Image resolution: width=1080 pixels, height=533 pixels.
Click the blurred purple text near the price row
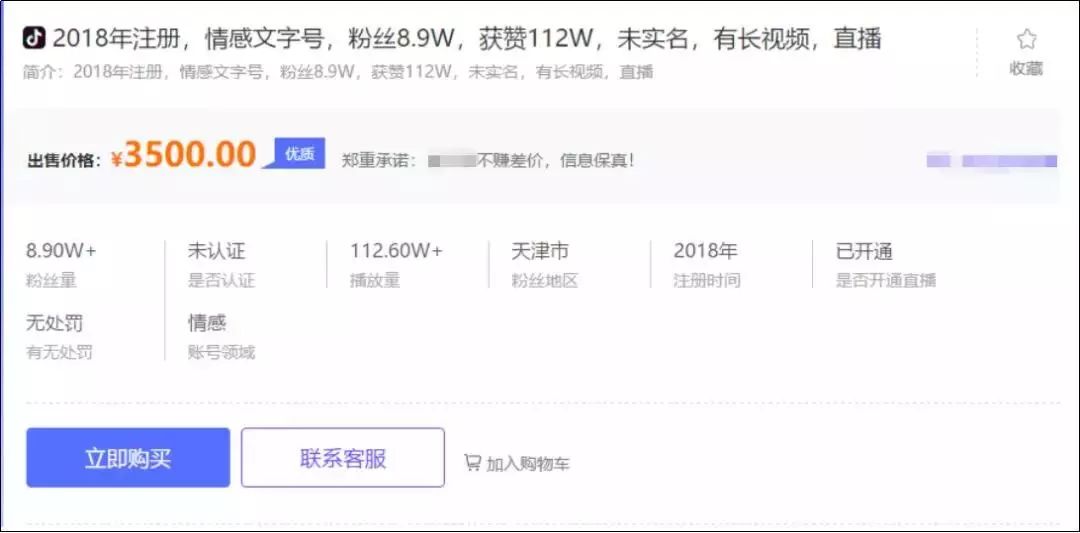[992, 161]
